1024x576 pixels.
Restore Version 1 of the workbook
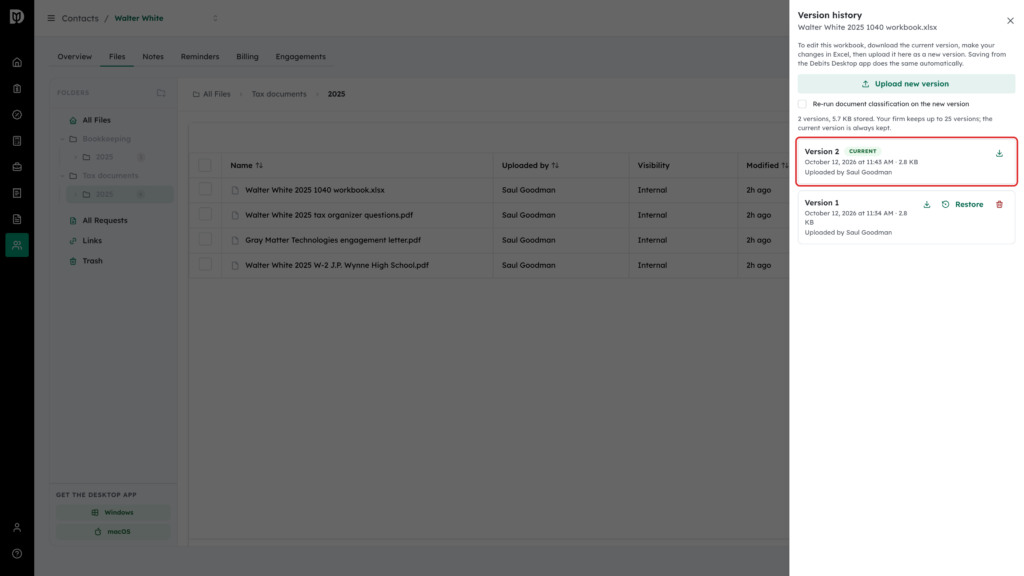click(x=963, y=204)
